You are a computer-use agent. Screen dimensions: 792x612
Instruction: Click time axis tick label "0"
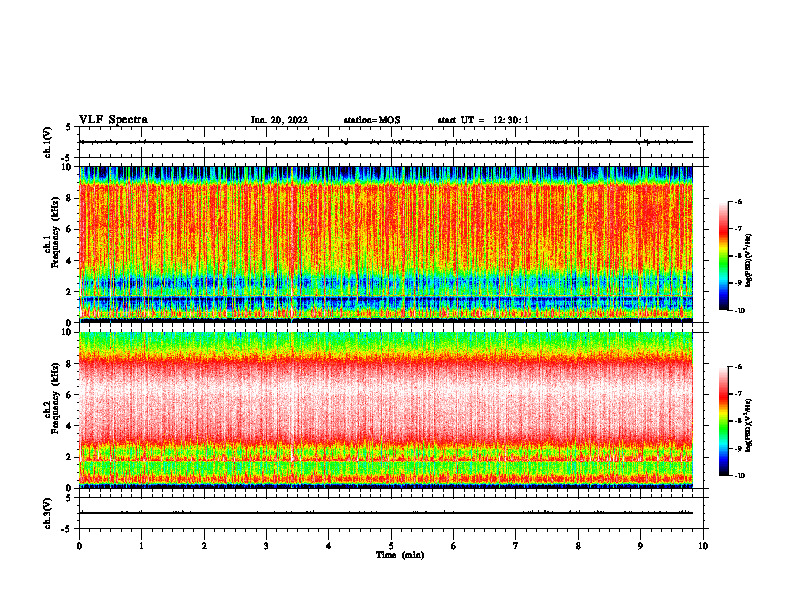pyautogui.click(x=79, y=546)
